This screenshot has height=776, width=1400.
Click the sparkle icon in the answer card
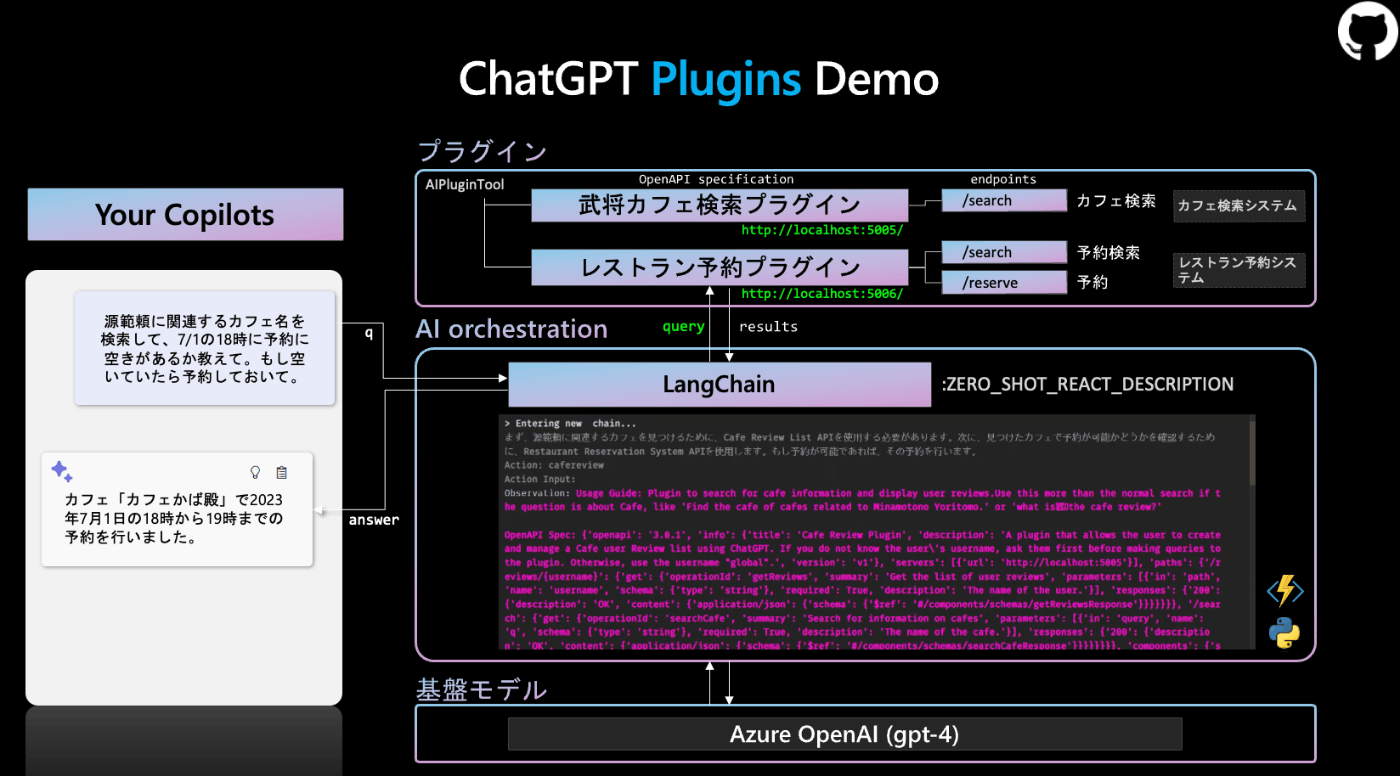(61, 471)
